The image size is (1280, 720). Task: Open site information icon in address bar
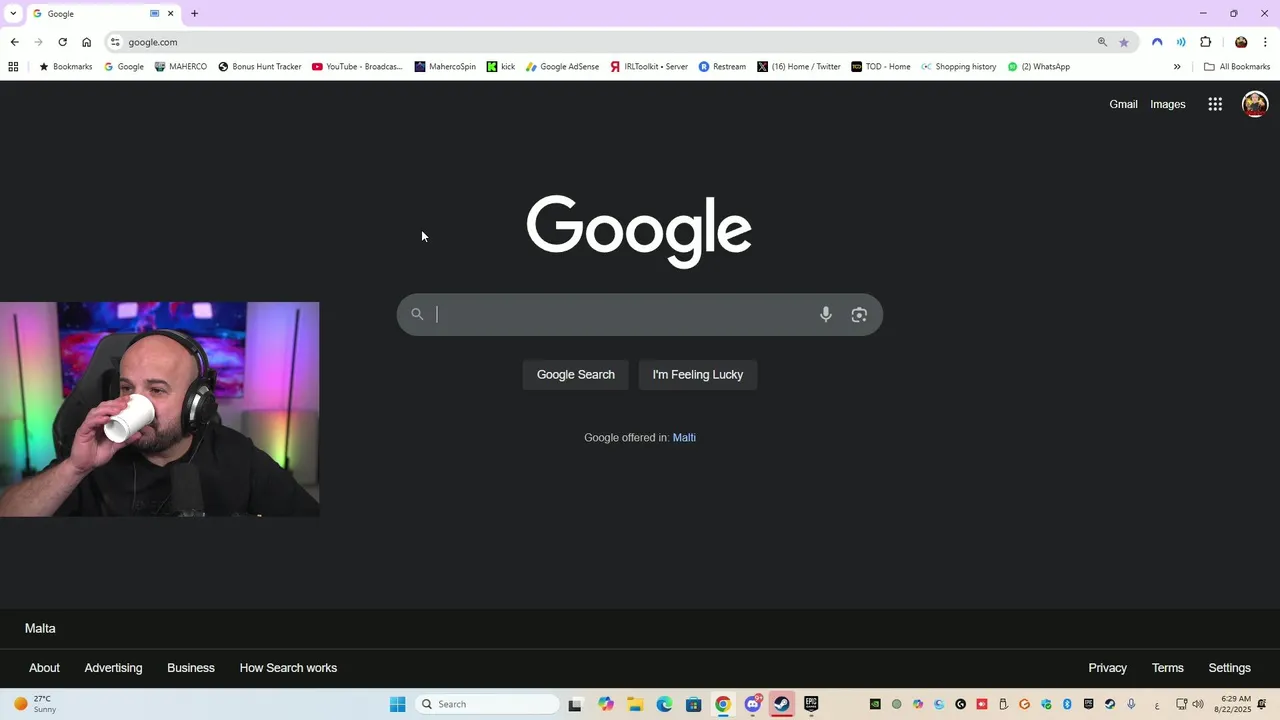[115, 42]
